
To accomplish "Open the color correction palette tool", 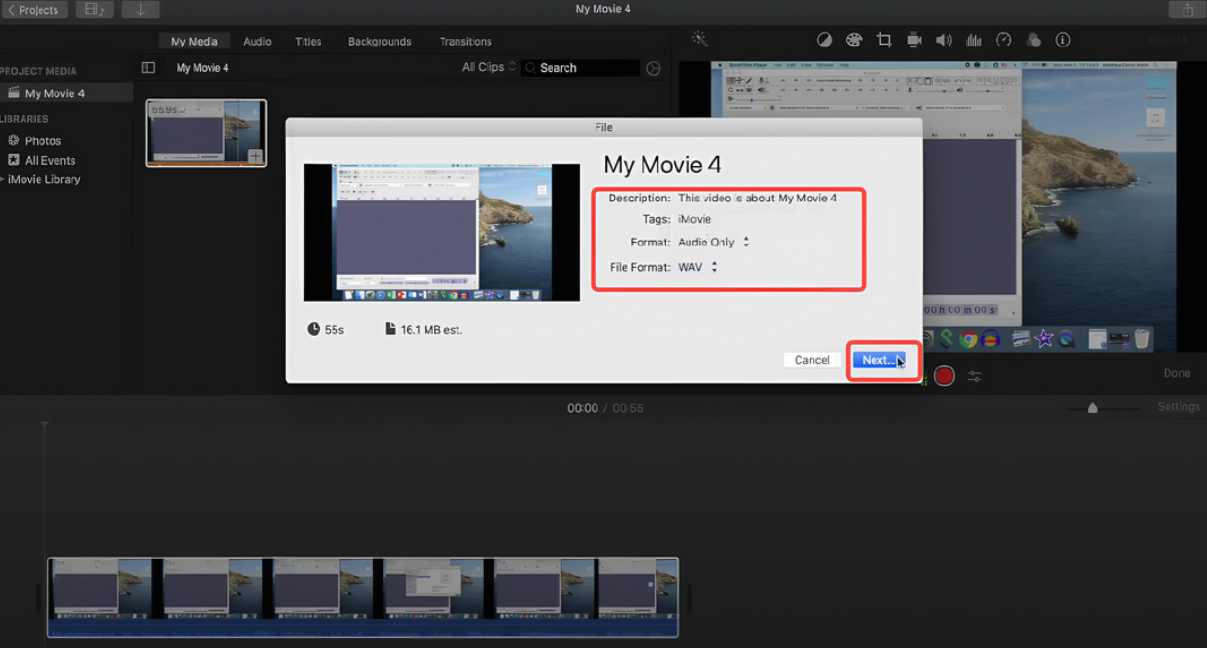I will 854,40.
